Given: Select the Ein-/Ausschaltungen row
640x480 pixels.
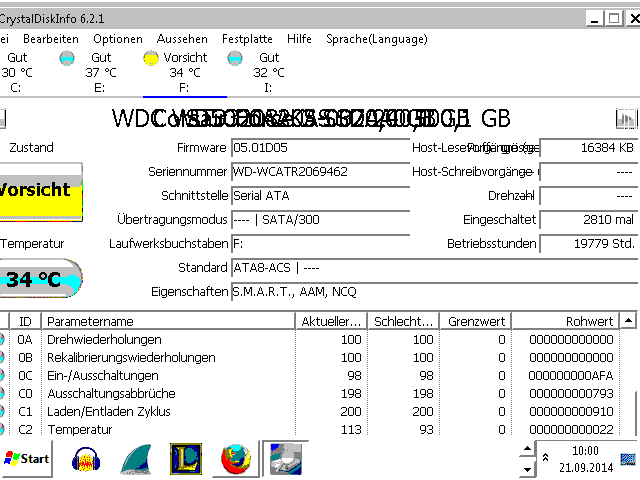Looking at the screenshot, I should pos(309,376).
